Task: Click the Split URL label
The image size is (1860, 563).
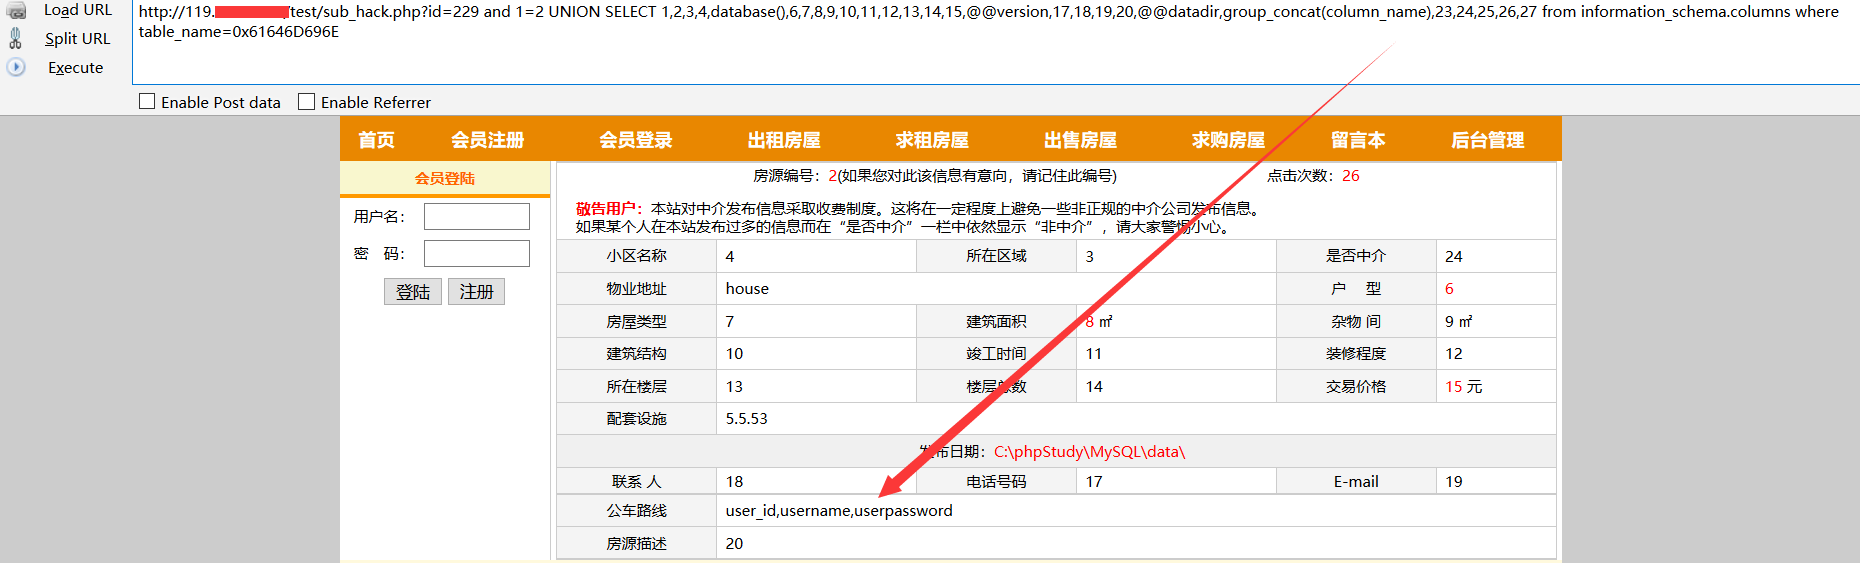Action: (77, 38)
